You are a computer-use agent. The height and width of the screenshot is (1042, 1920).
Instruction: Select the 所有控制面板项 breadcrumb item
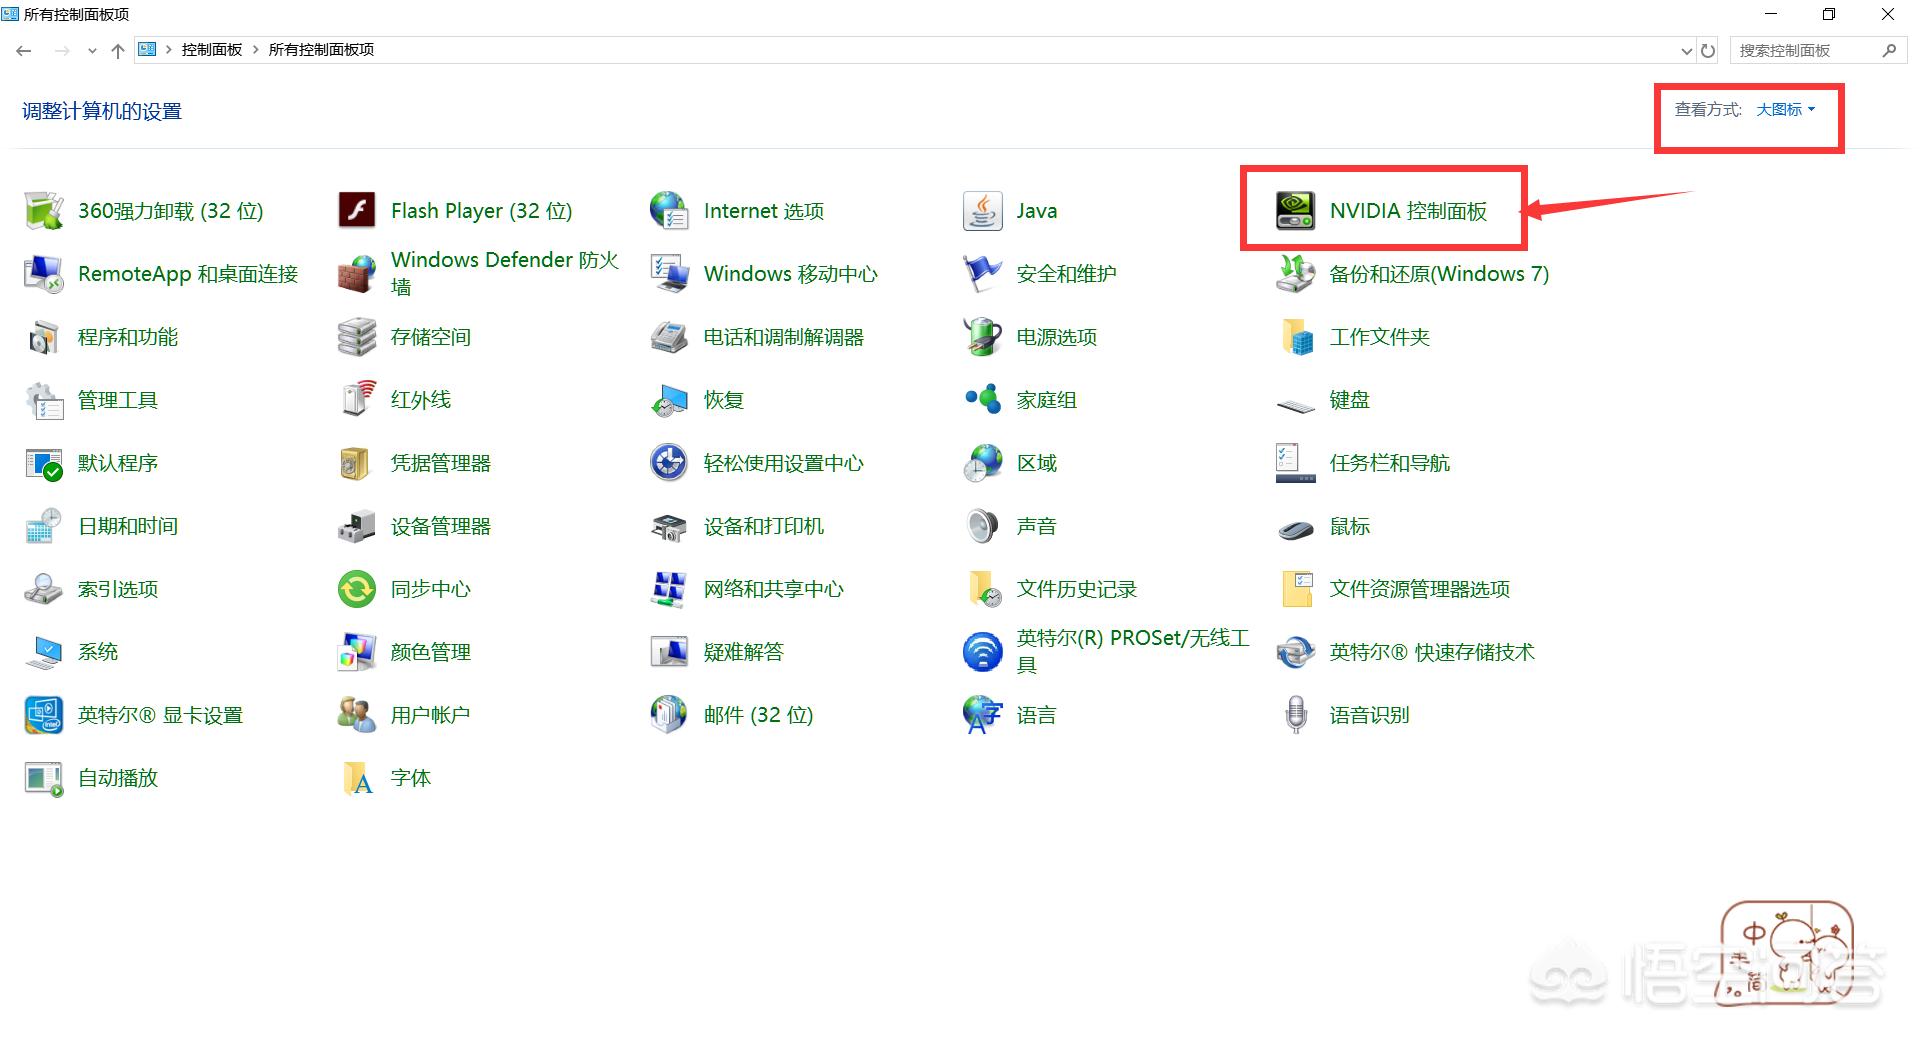[x=321, y=50]
